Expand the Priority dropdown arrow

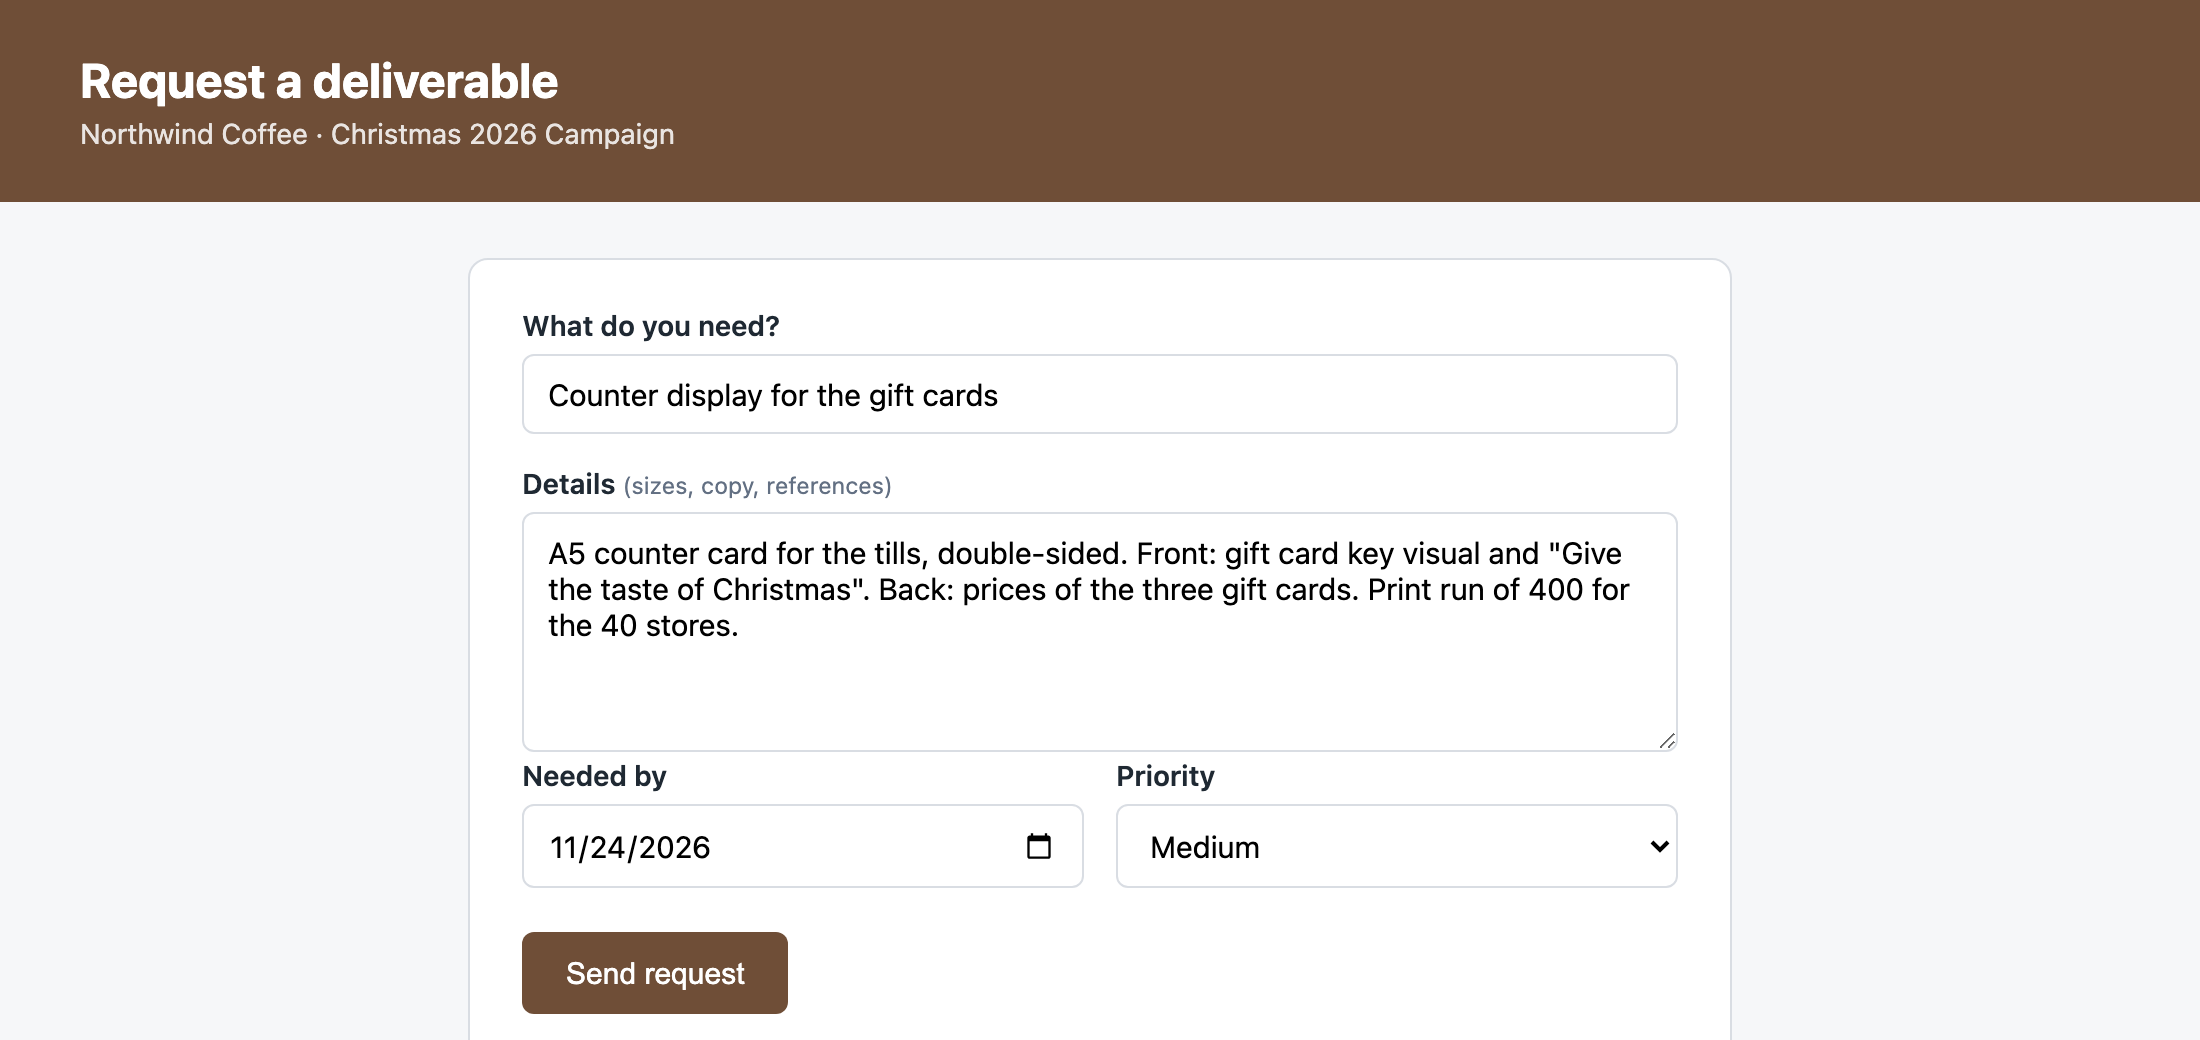click(1659, 846)
